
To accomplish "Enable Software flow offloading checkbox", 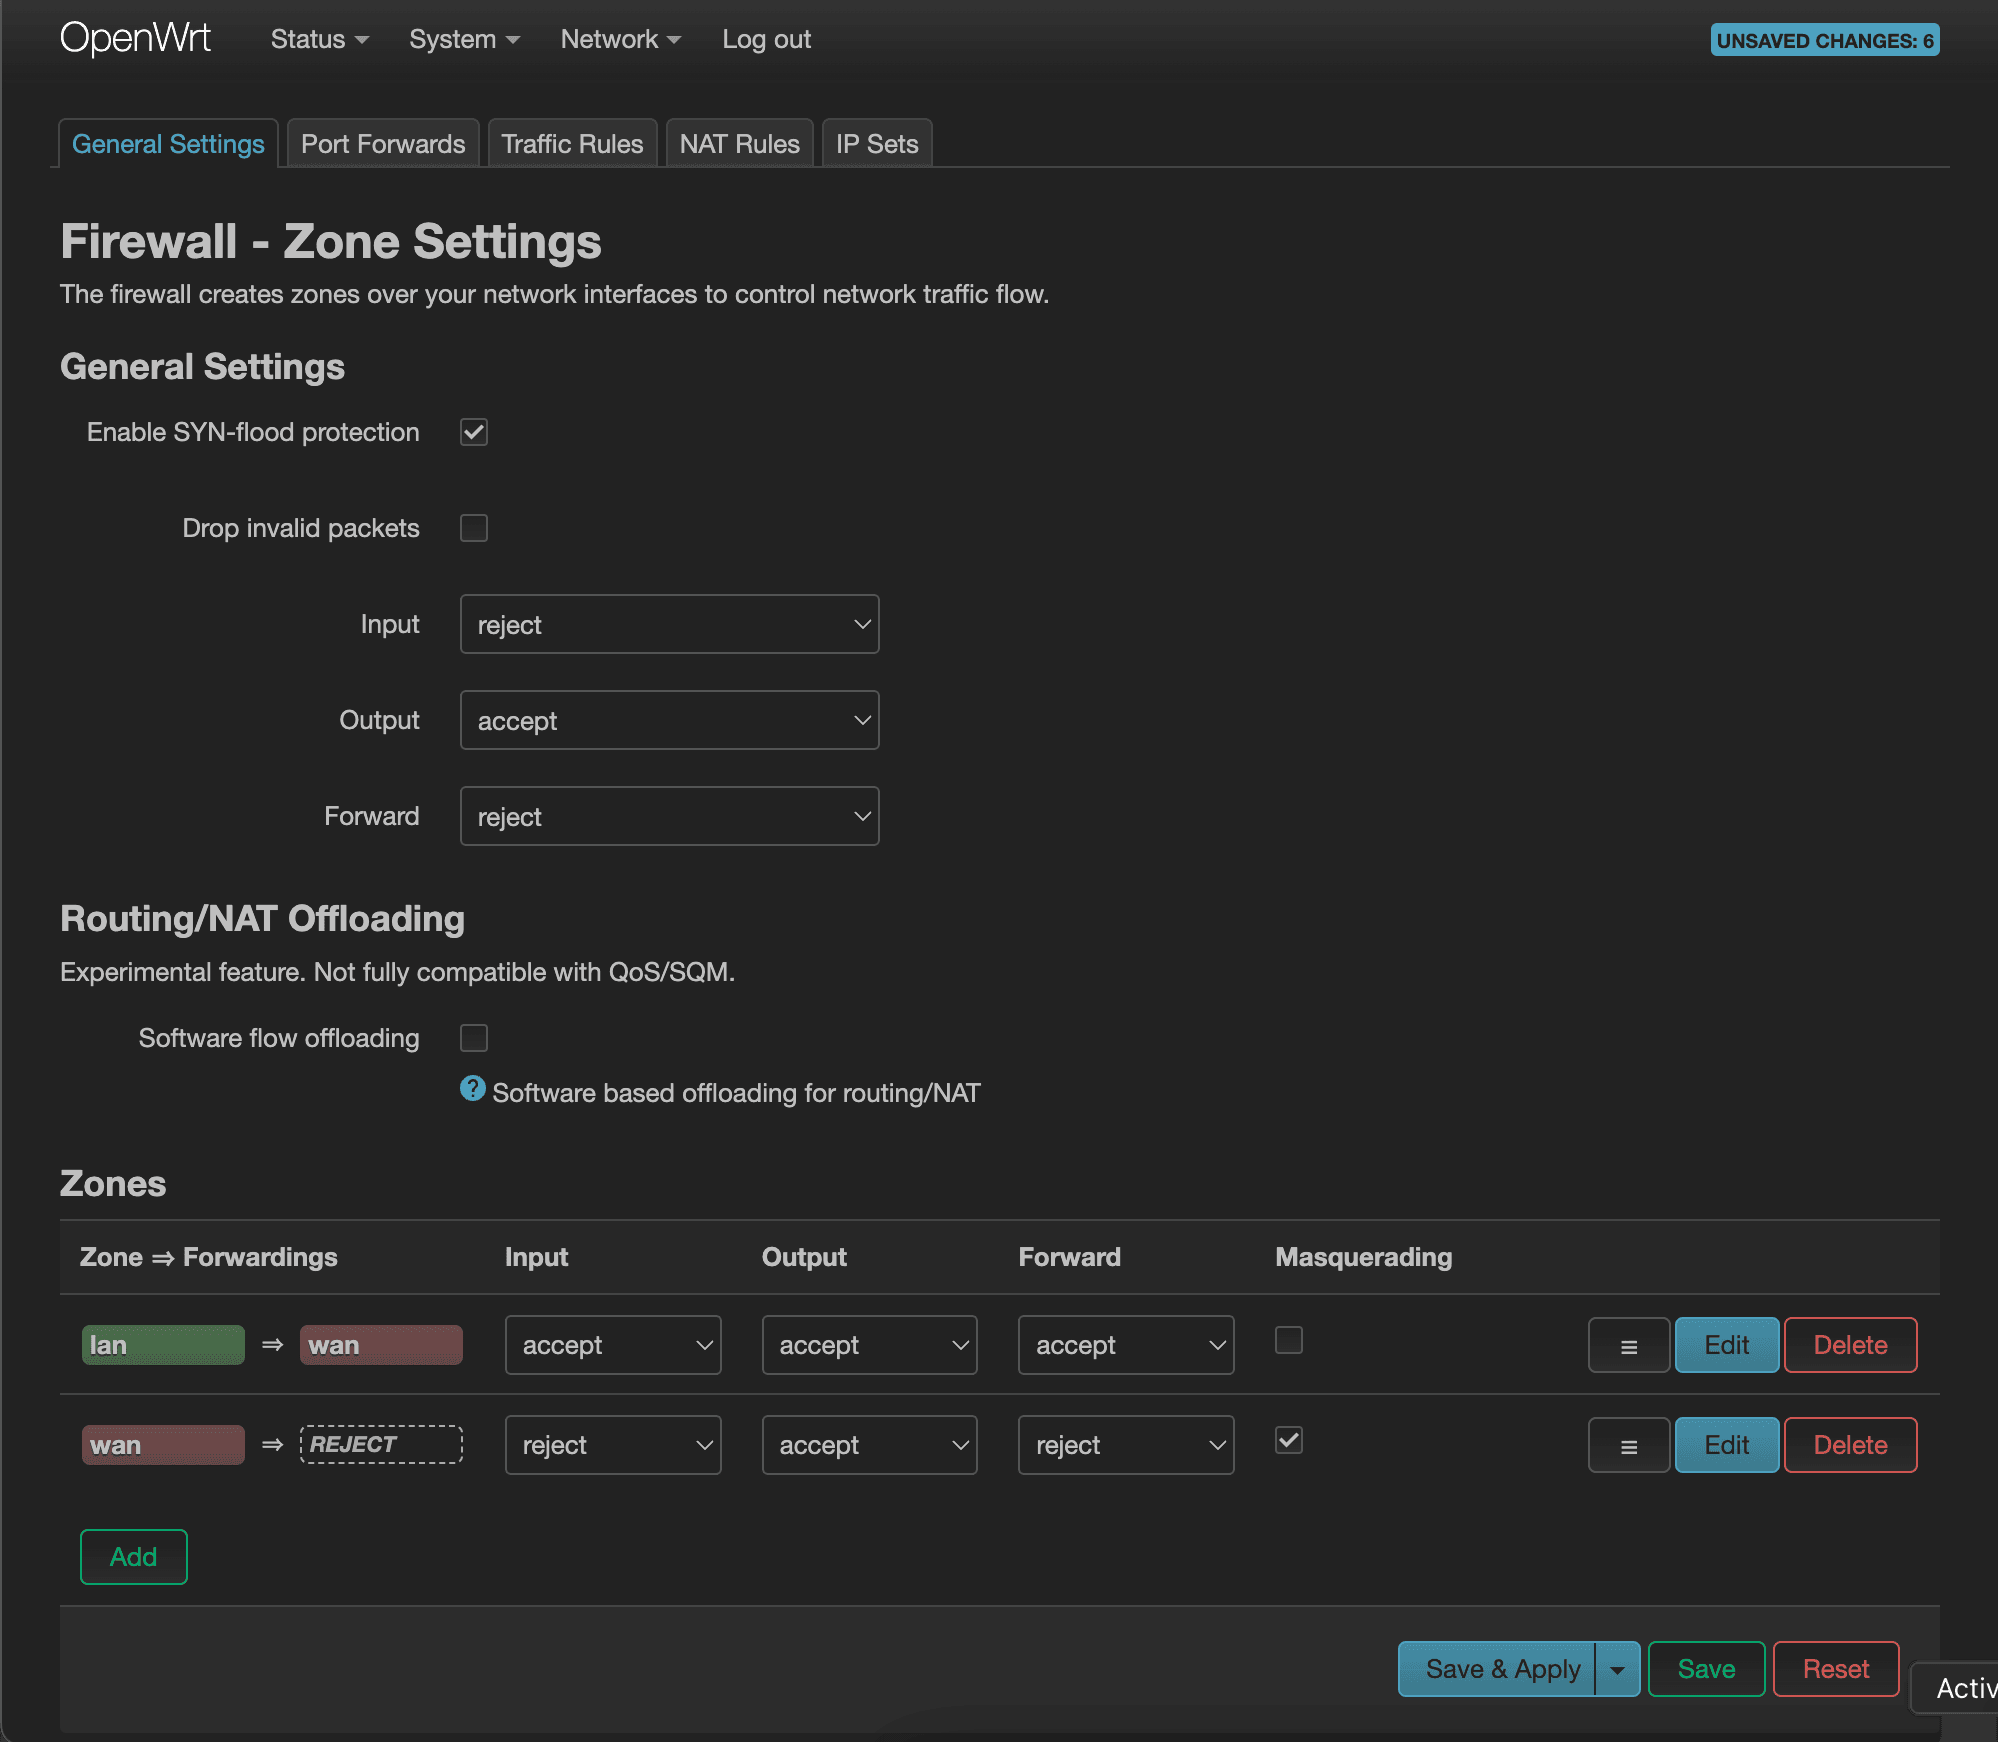I will 474,1038.
